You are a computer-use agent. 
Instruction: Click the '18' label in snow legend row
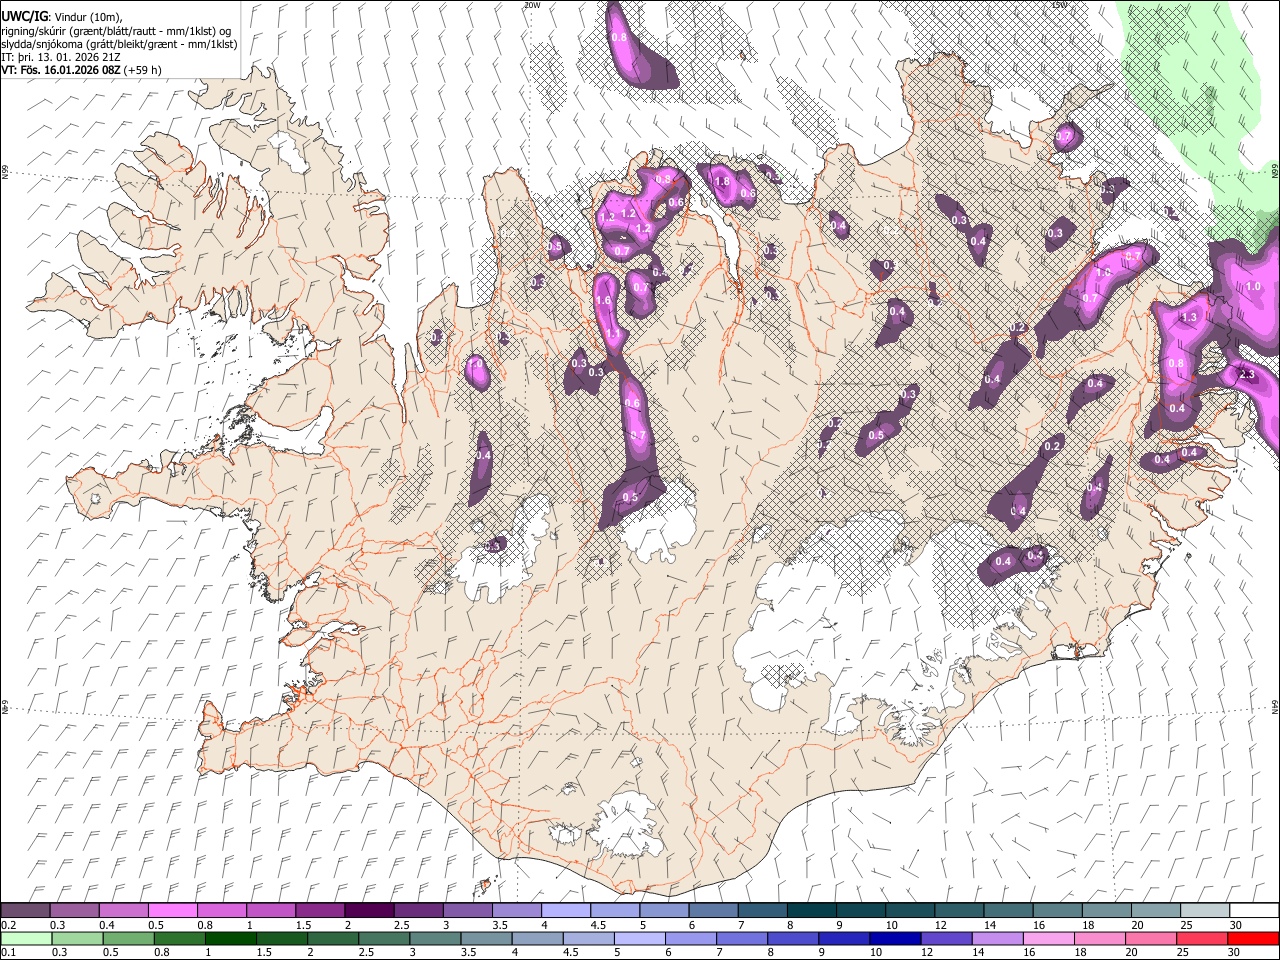coord(1087,925)
